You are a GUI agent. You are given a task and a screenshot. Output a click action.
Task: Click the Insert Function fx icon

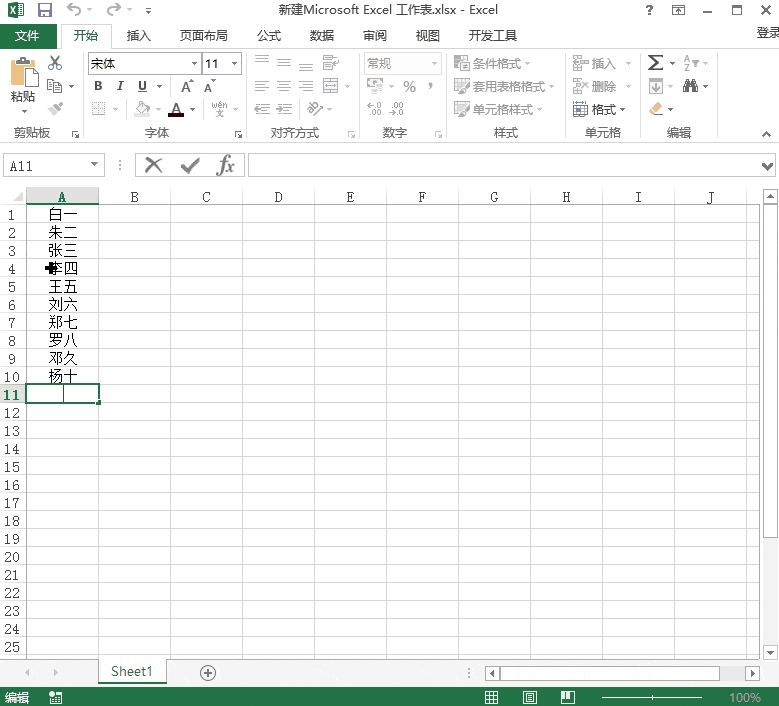225,165
